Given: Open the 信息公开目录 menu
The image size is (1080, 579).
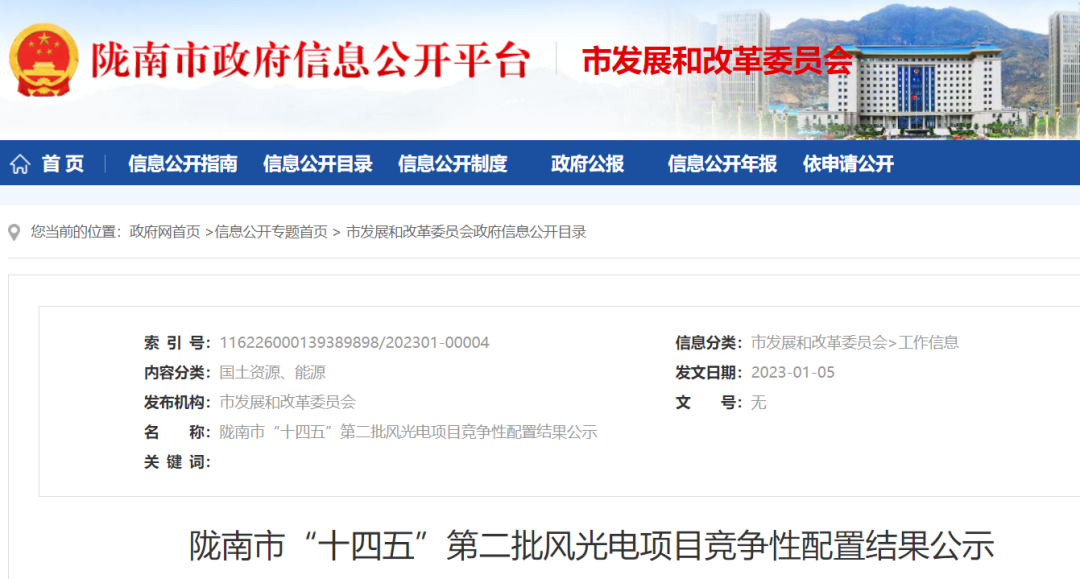Looking at the screenshot, I should tap(318, 163).
